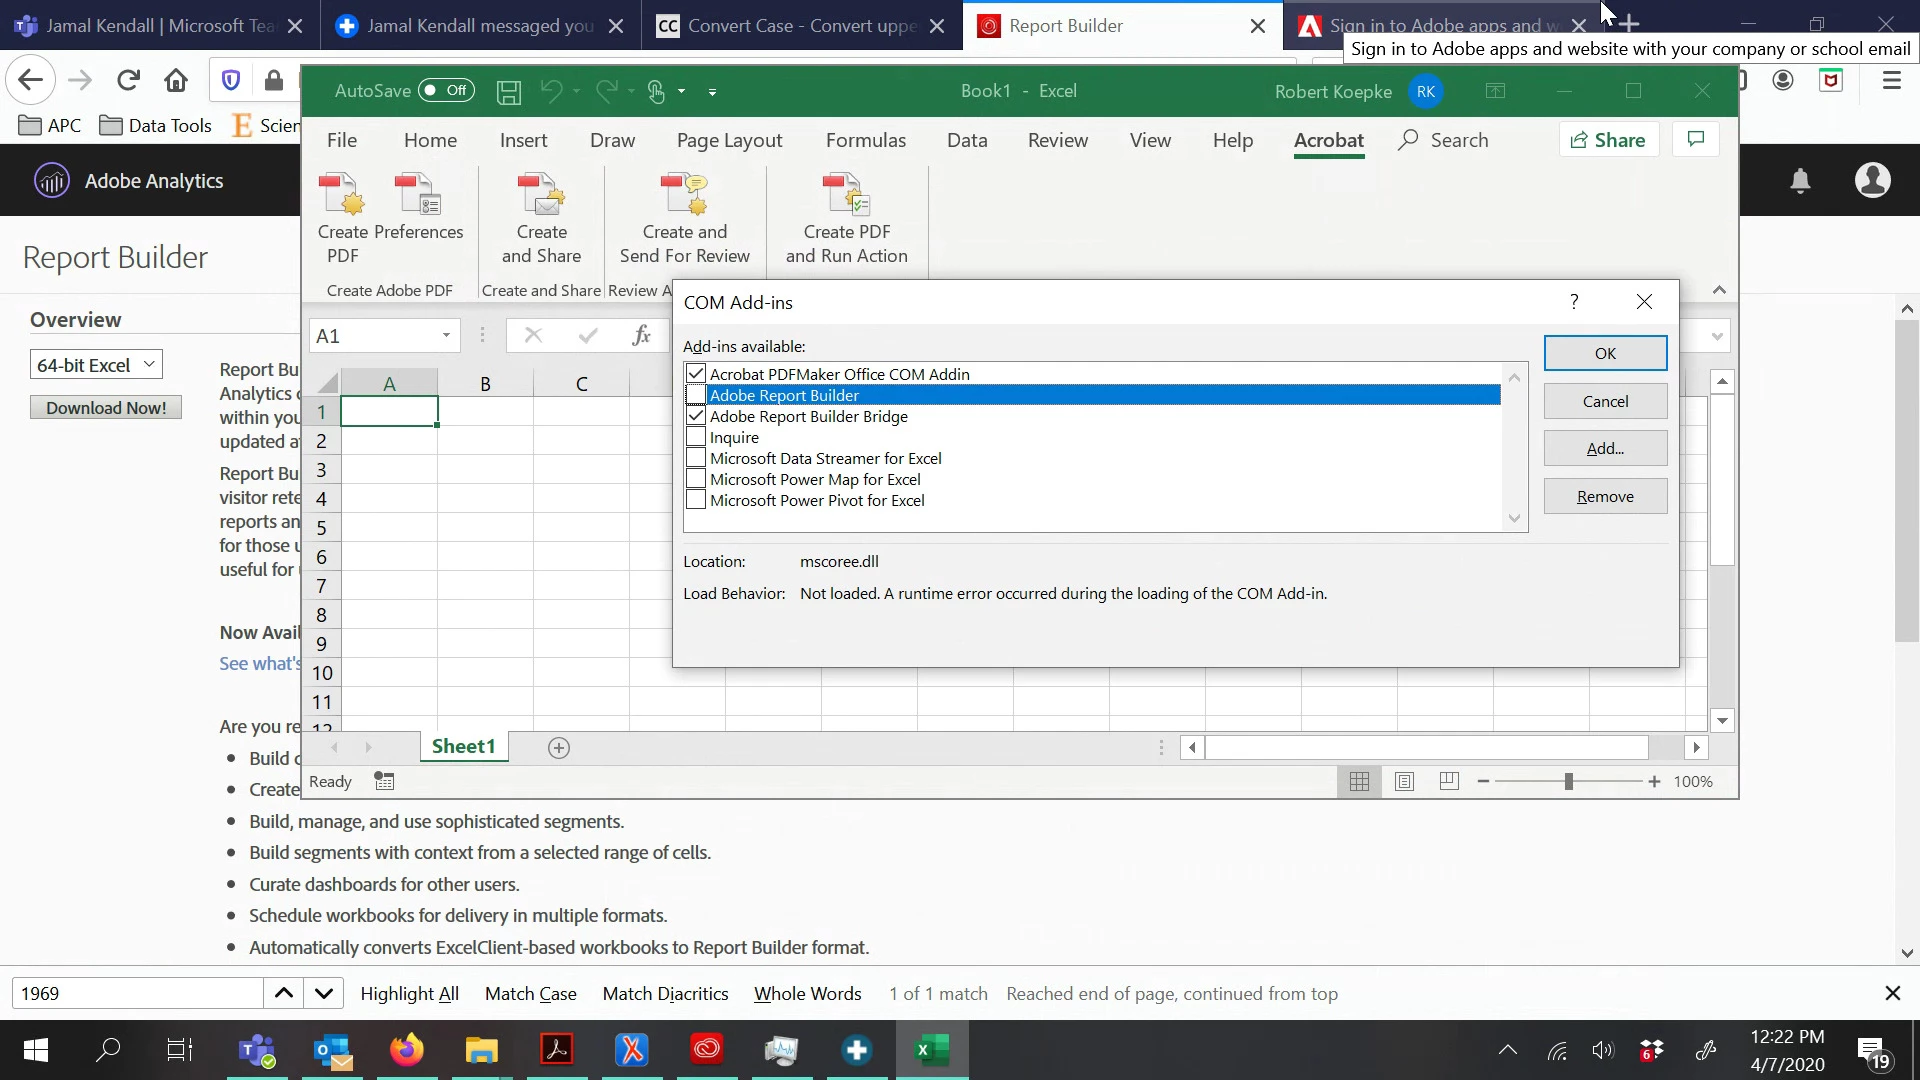Click the Remove button in dialog

point(1604,496)
